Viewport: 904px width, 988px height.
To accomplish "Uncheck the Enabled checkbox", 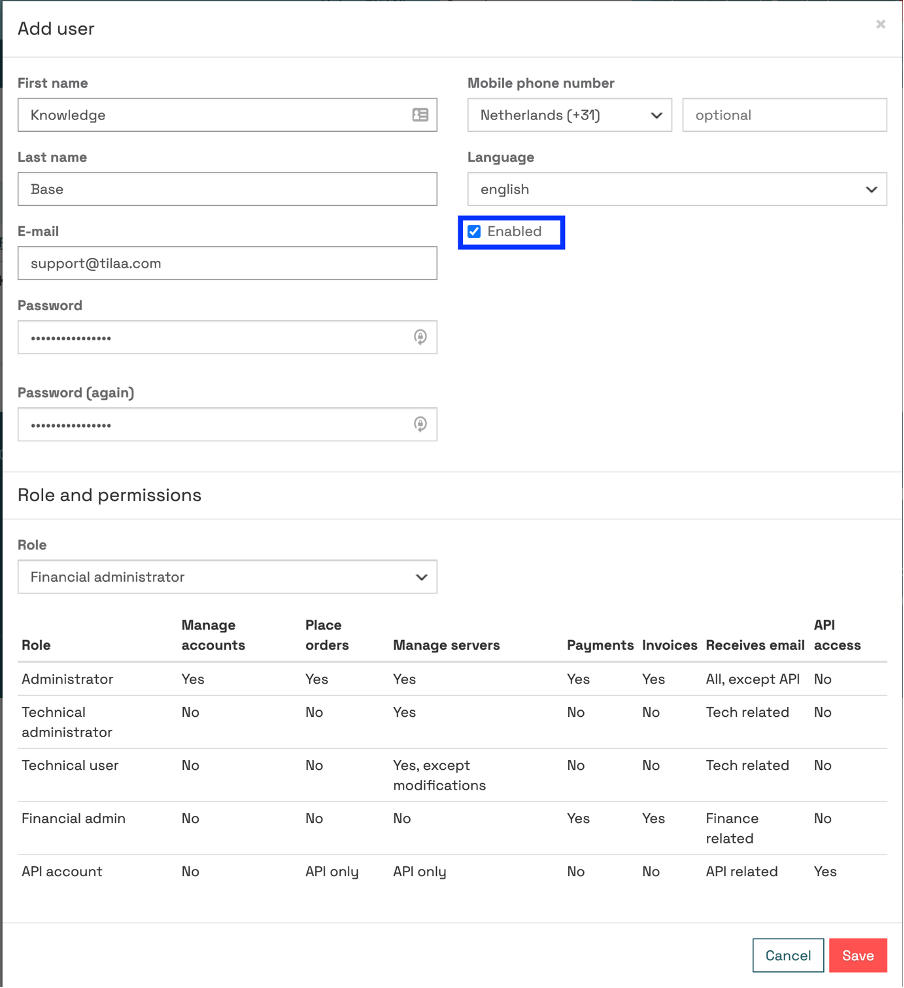I will point(474,231).
